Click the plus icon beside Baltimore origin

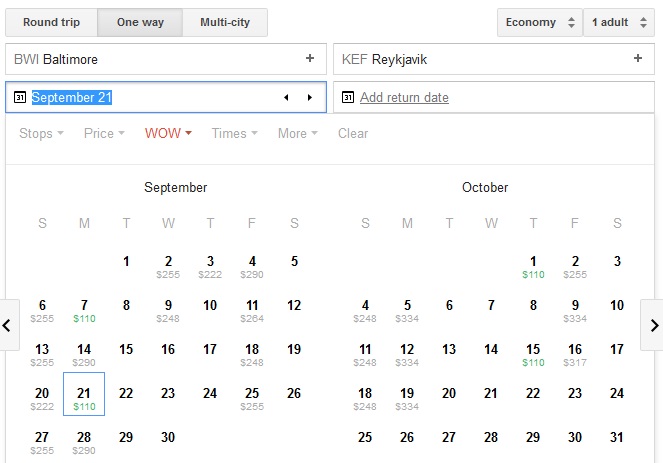tap(309, 59)
